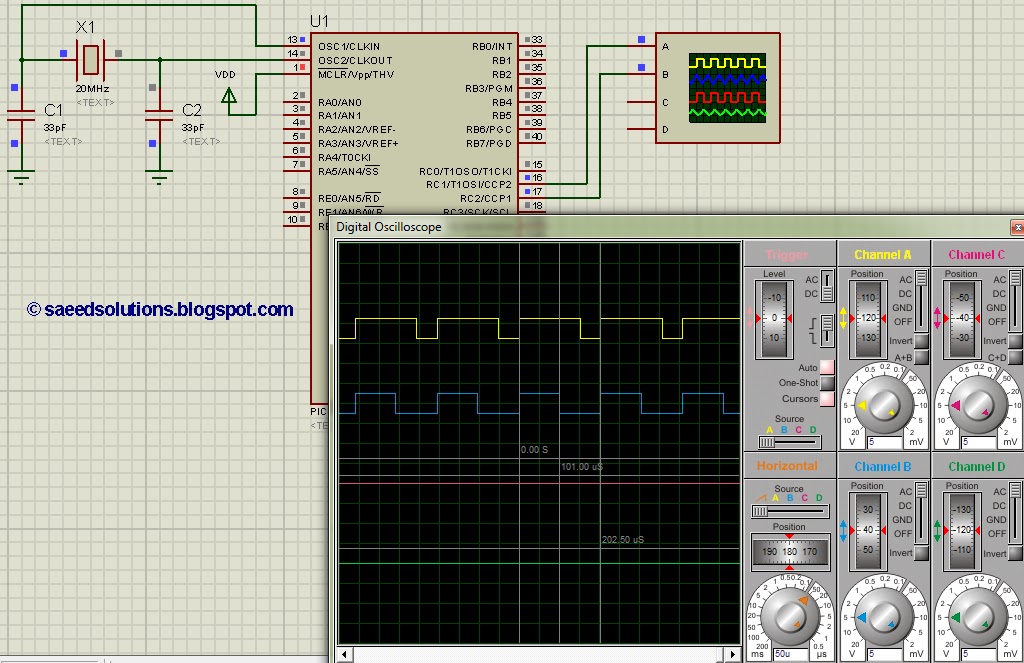Image resolution: width=1024 pixels, height=663 pixels.
Task: Click the oscilloscope instrument on the schematic
Action: pos(717,88)
